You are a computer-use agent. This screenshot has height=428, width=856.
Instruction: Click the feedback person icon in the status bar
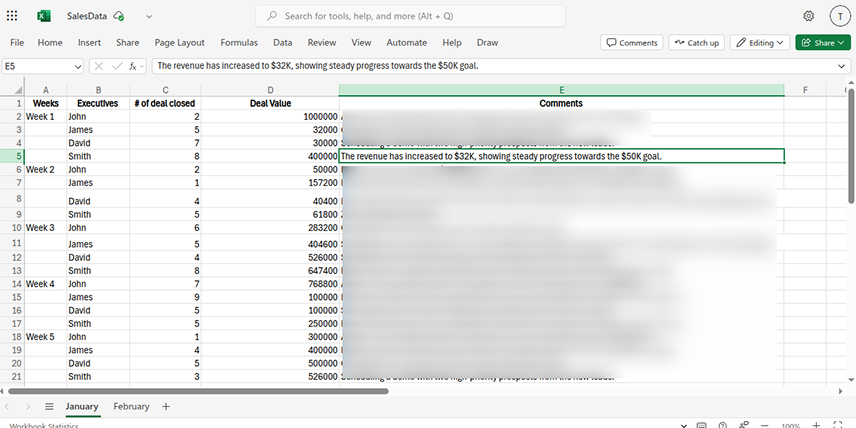[744, 425]
